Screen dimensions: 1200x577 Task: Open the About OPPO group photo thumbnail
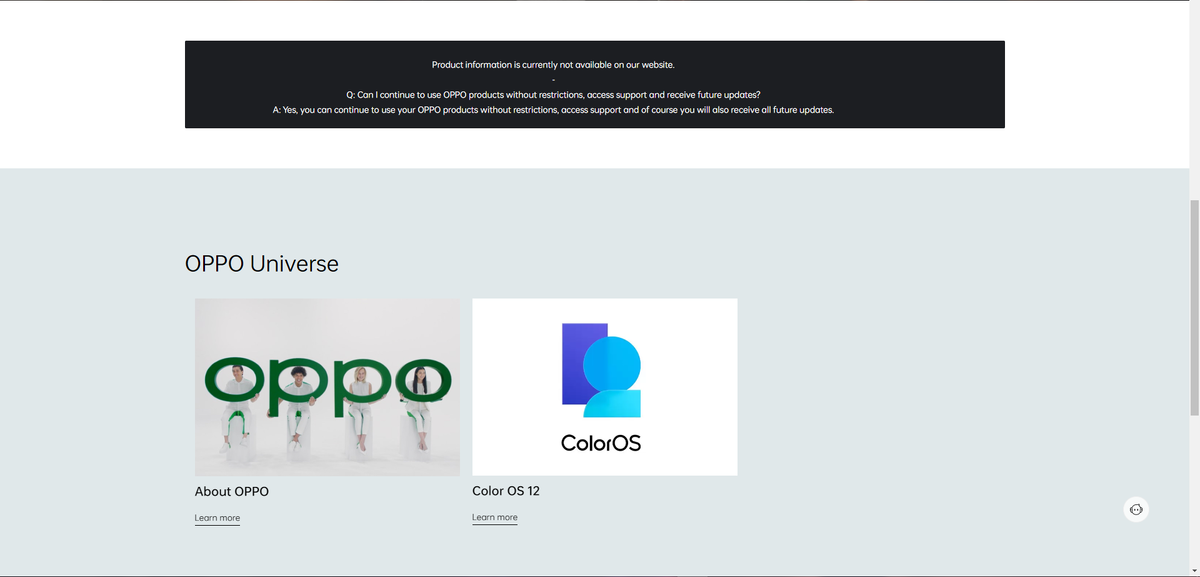tap(327, 387)
